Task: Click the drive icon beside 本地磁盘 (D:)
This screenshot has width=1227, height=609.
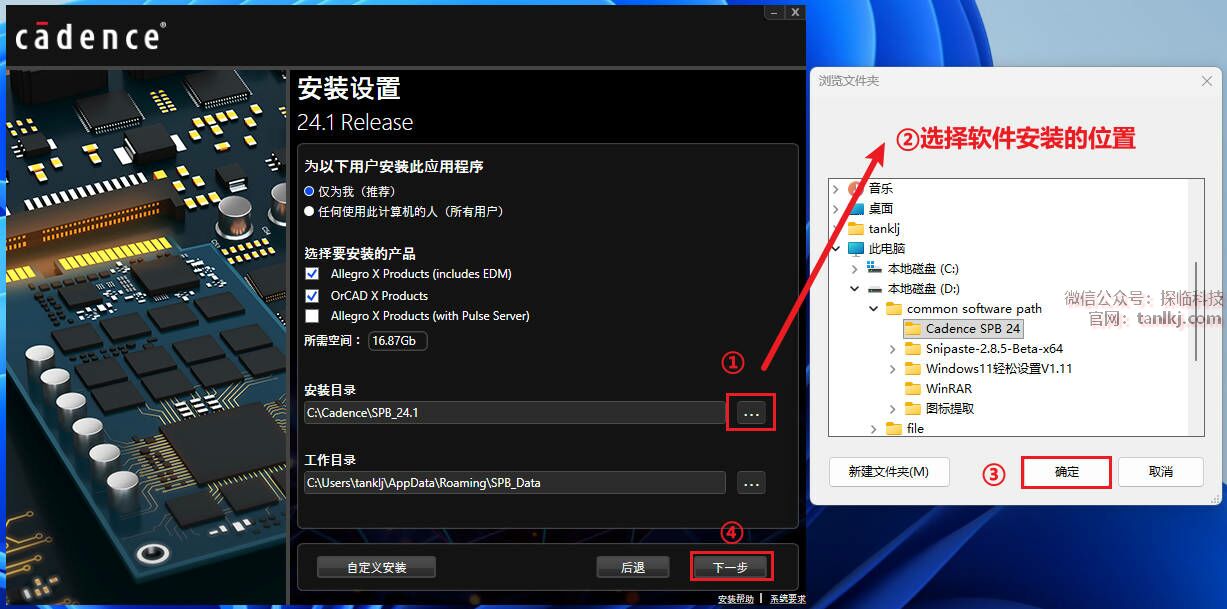Action: point(875,288)
